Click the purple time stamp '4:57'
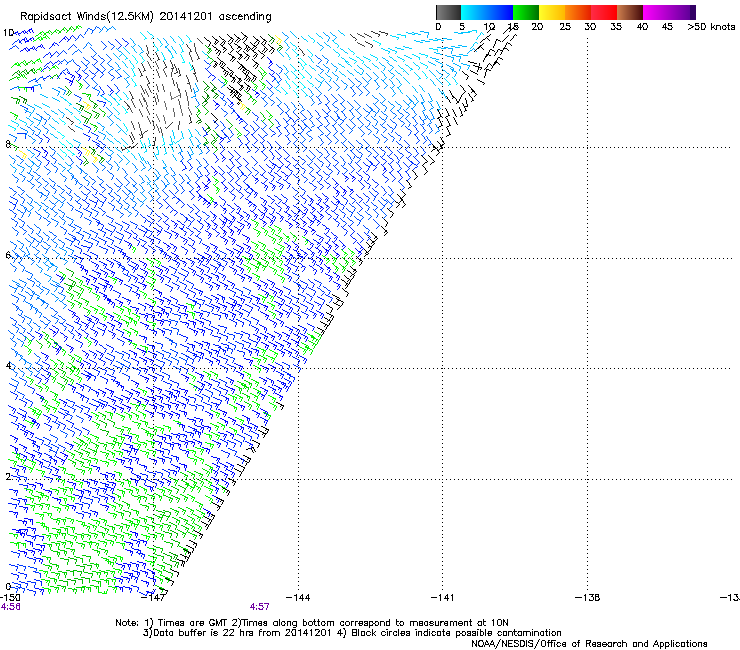This screenshot has height=650, width=740. click(x=260, y=607)
